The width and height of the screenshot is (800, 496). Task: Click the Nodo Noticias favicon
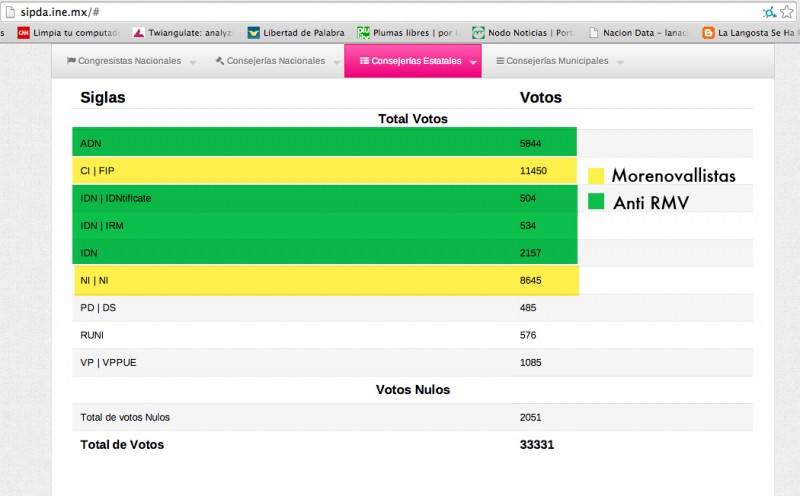pos(478,33)
